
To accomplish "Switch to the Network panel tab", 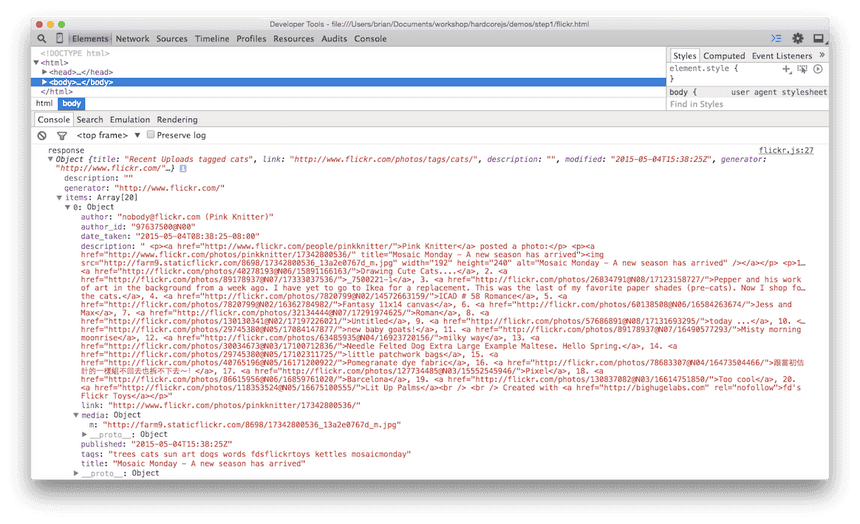I will [x=132, y=39].
